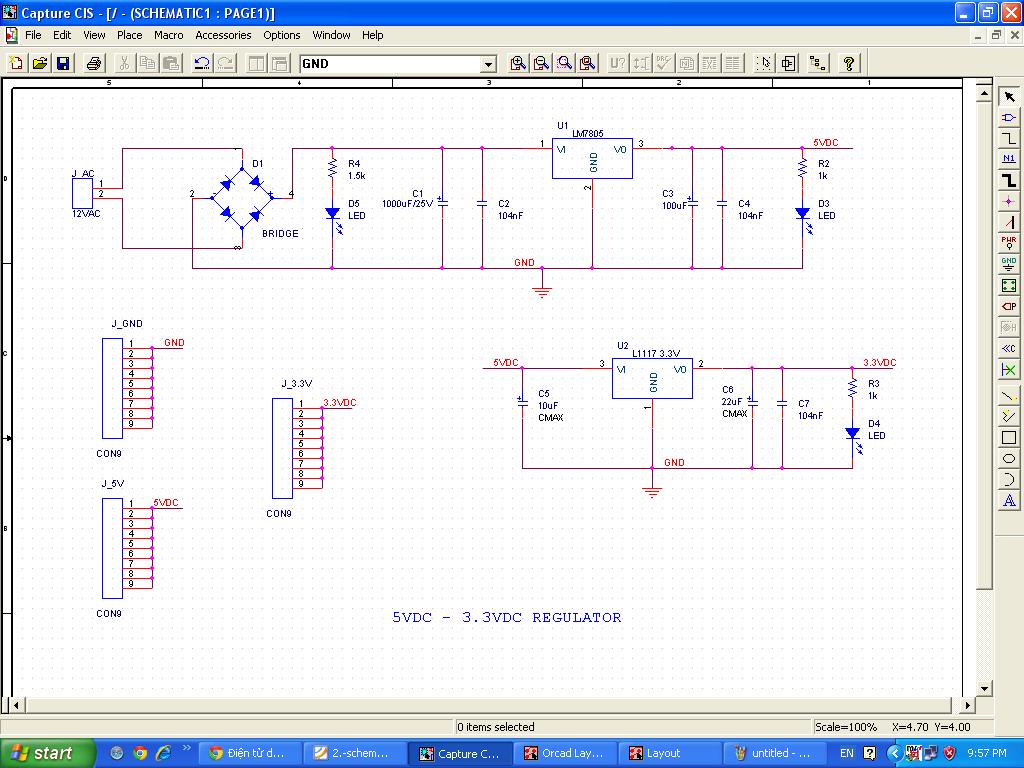Viewport: 1024px width, 768px height.
Task: Click the new document icon
Action: point(17,63)
